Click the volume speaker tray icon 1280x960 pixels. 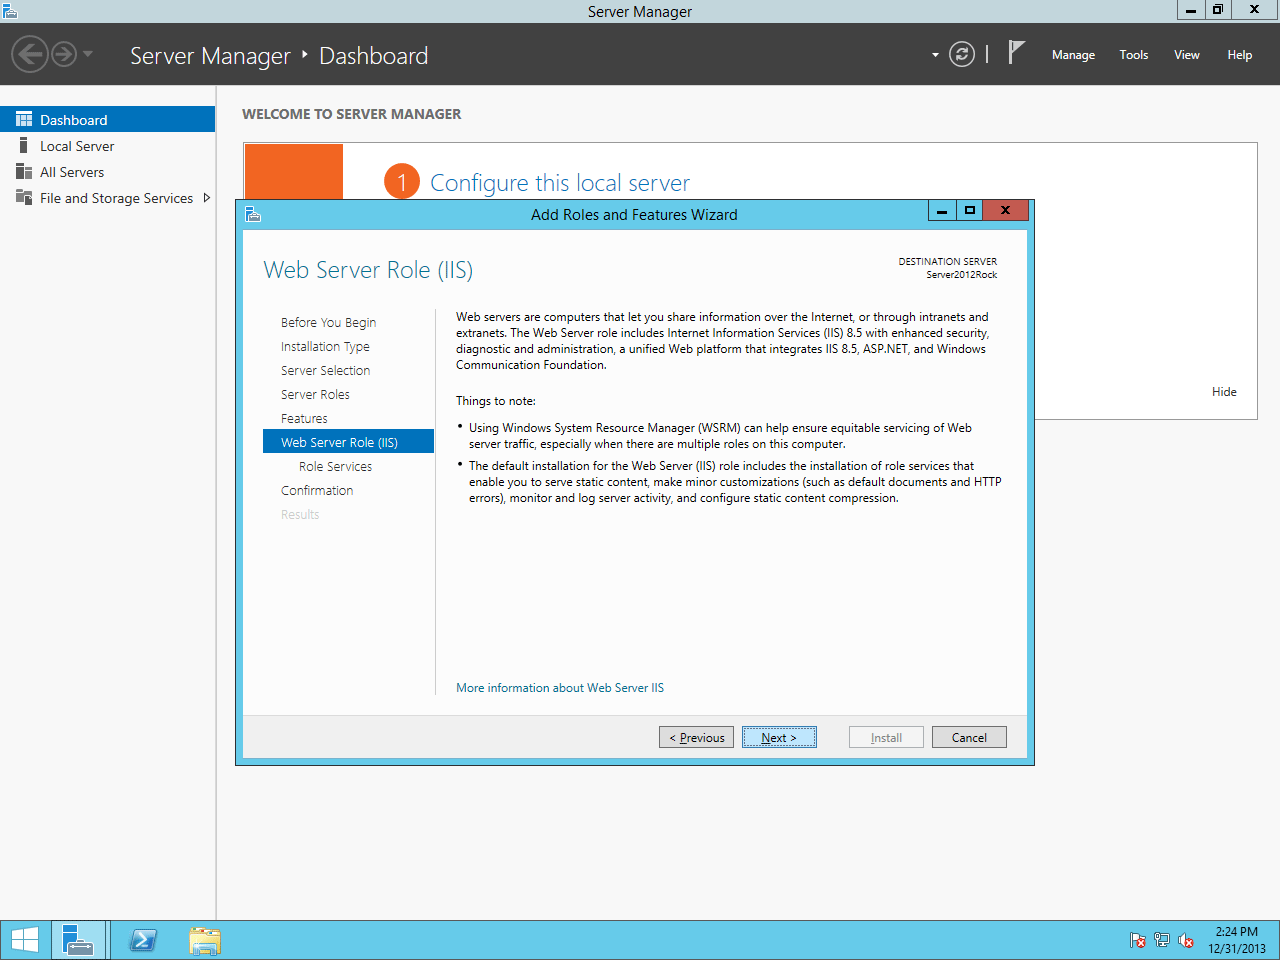(x=1186, y=940)
